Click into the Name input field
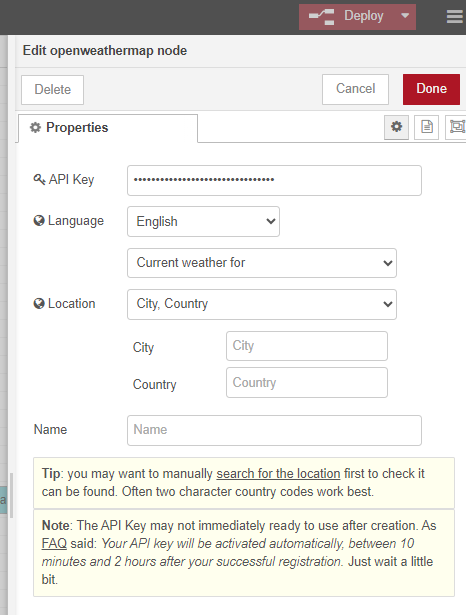The image size is (466, 615). coord(274,430)
